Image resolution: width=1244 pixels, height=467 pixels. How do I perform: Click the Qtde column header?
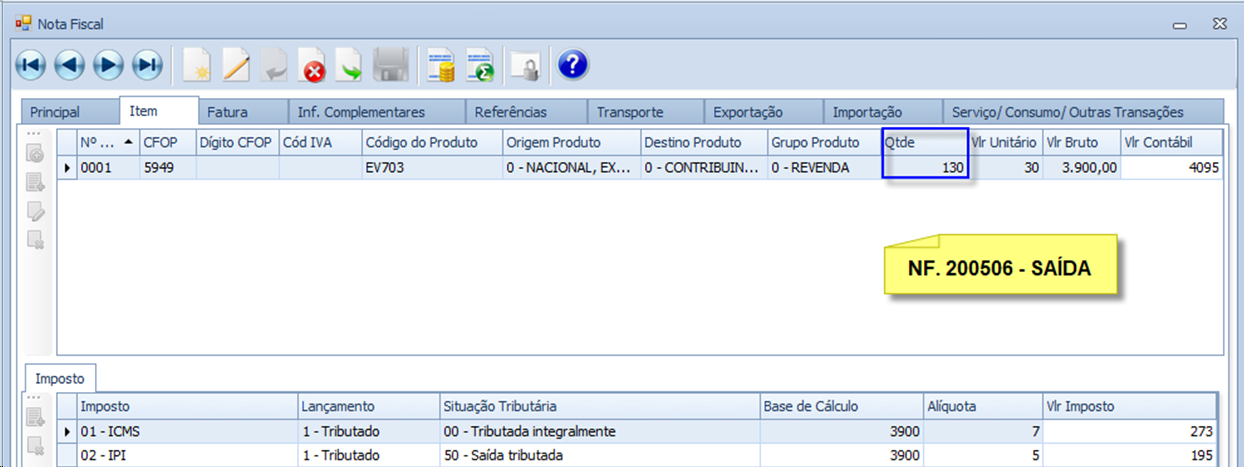pyautogui.click(x=925, y=142)
